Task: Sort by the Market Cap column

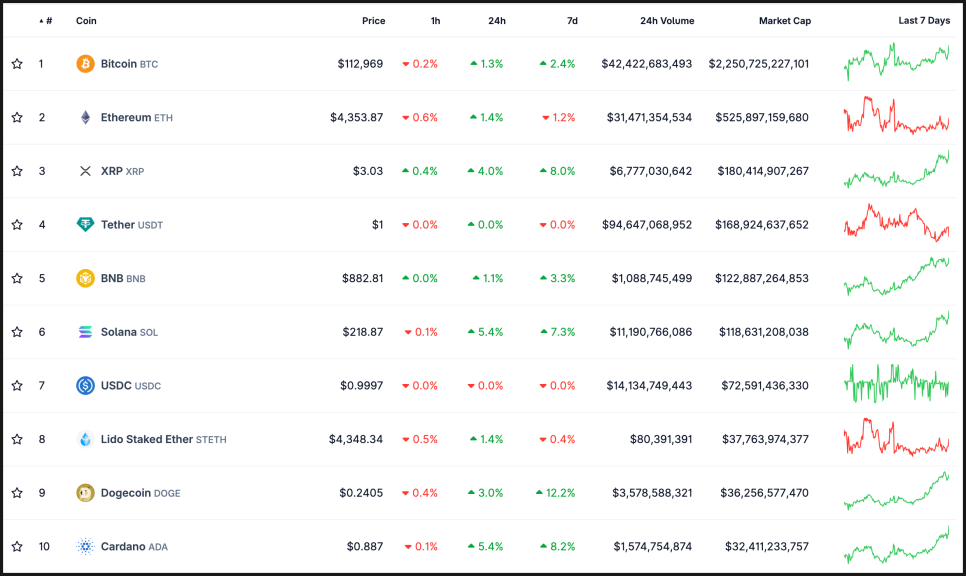Action: [x=785, y=20]
